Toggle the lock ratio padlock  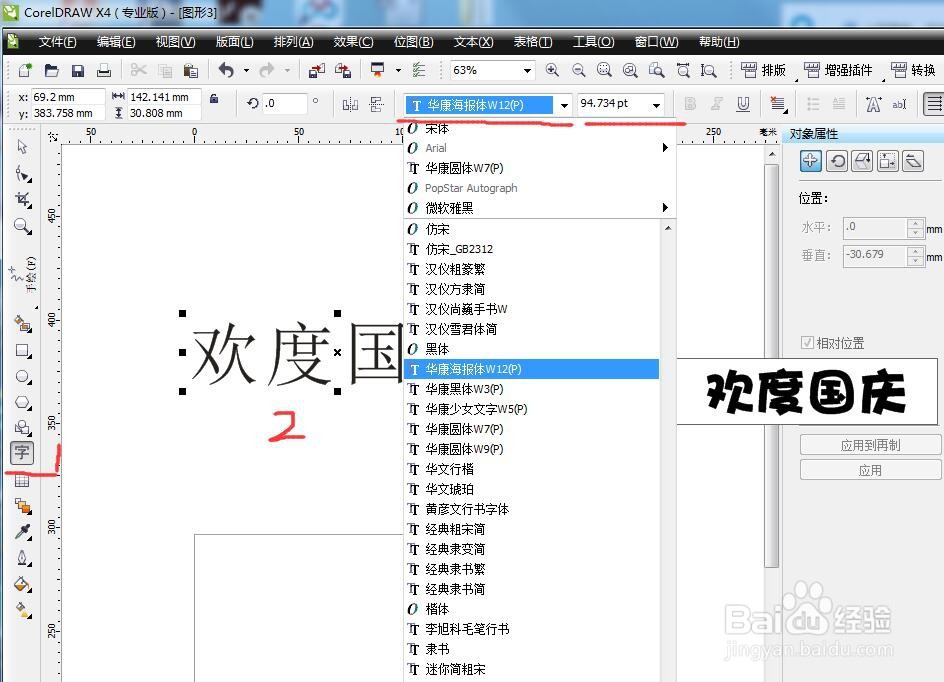(214, 98)
